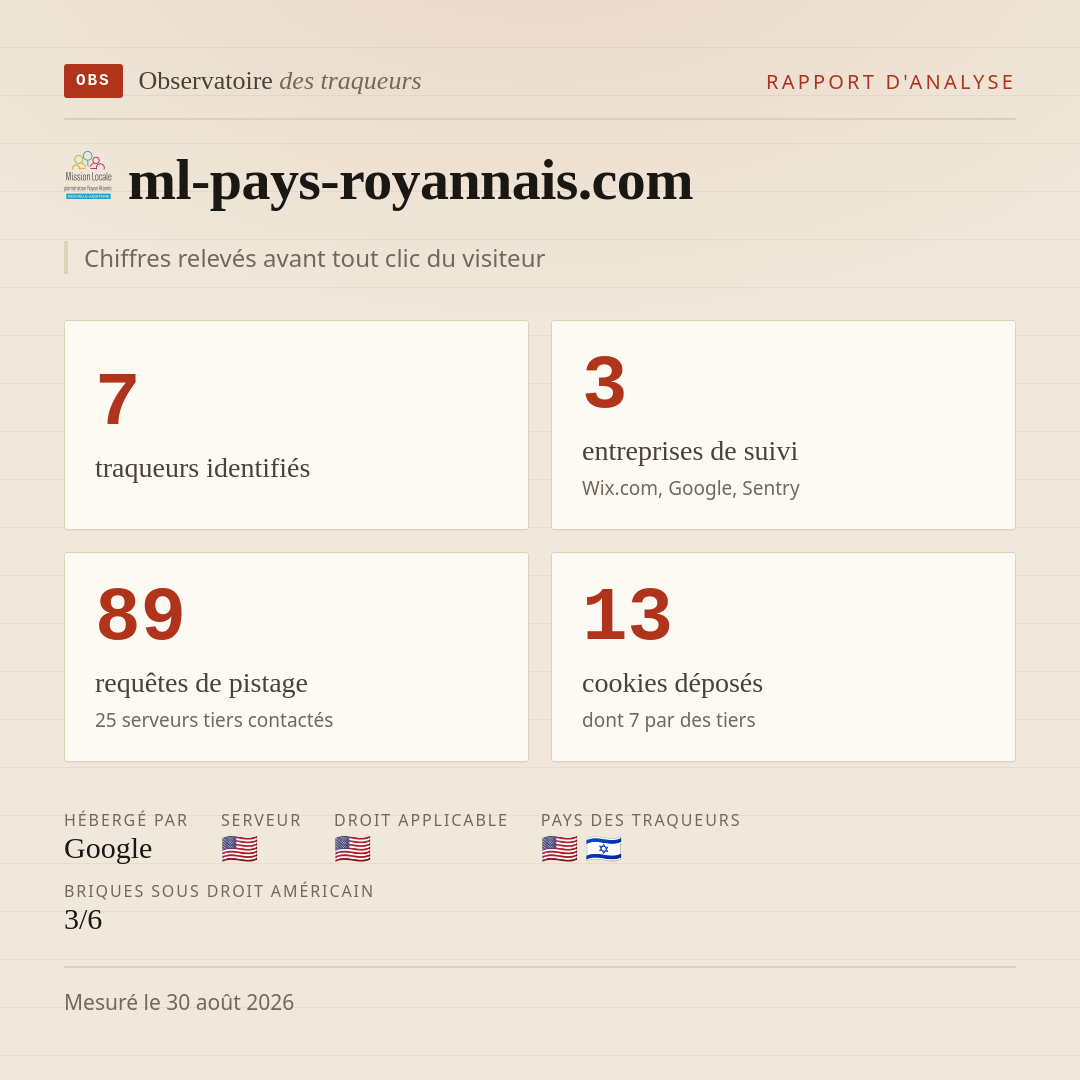
Task: Click the number 89 of requests
Action: [x=141, y=614]
